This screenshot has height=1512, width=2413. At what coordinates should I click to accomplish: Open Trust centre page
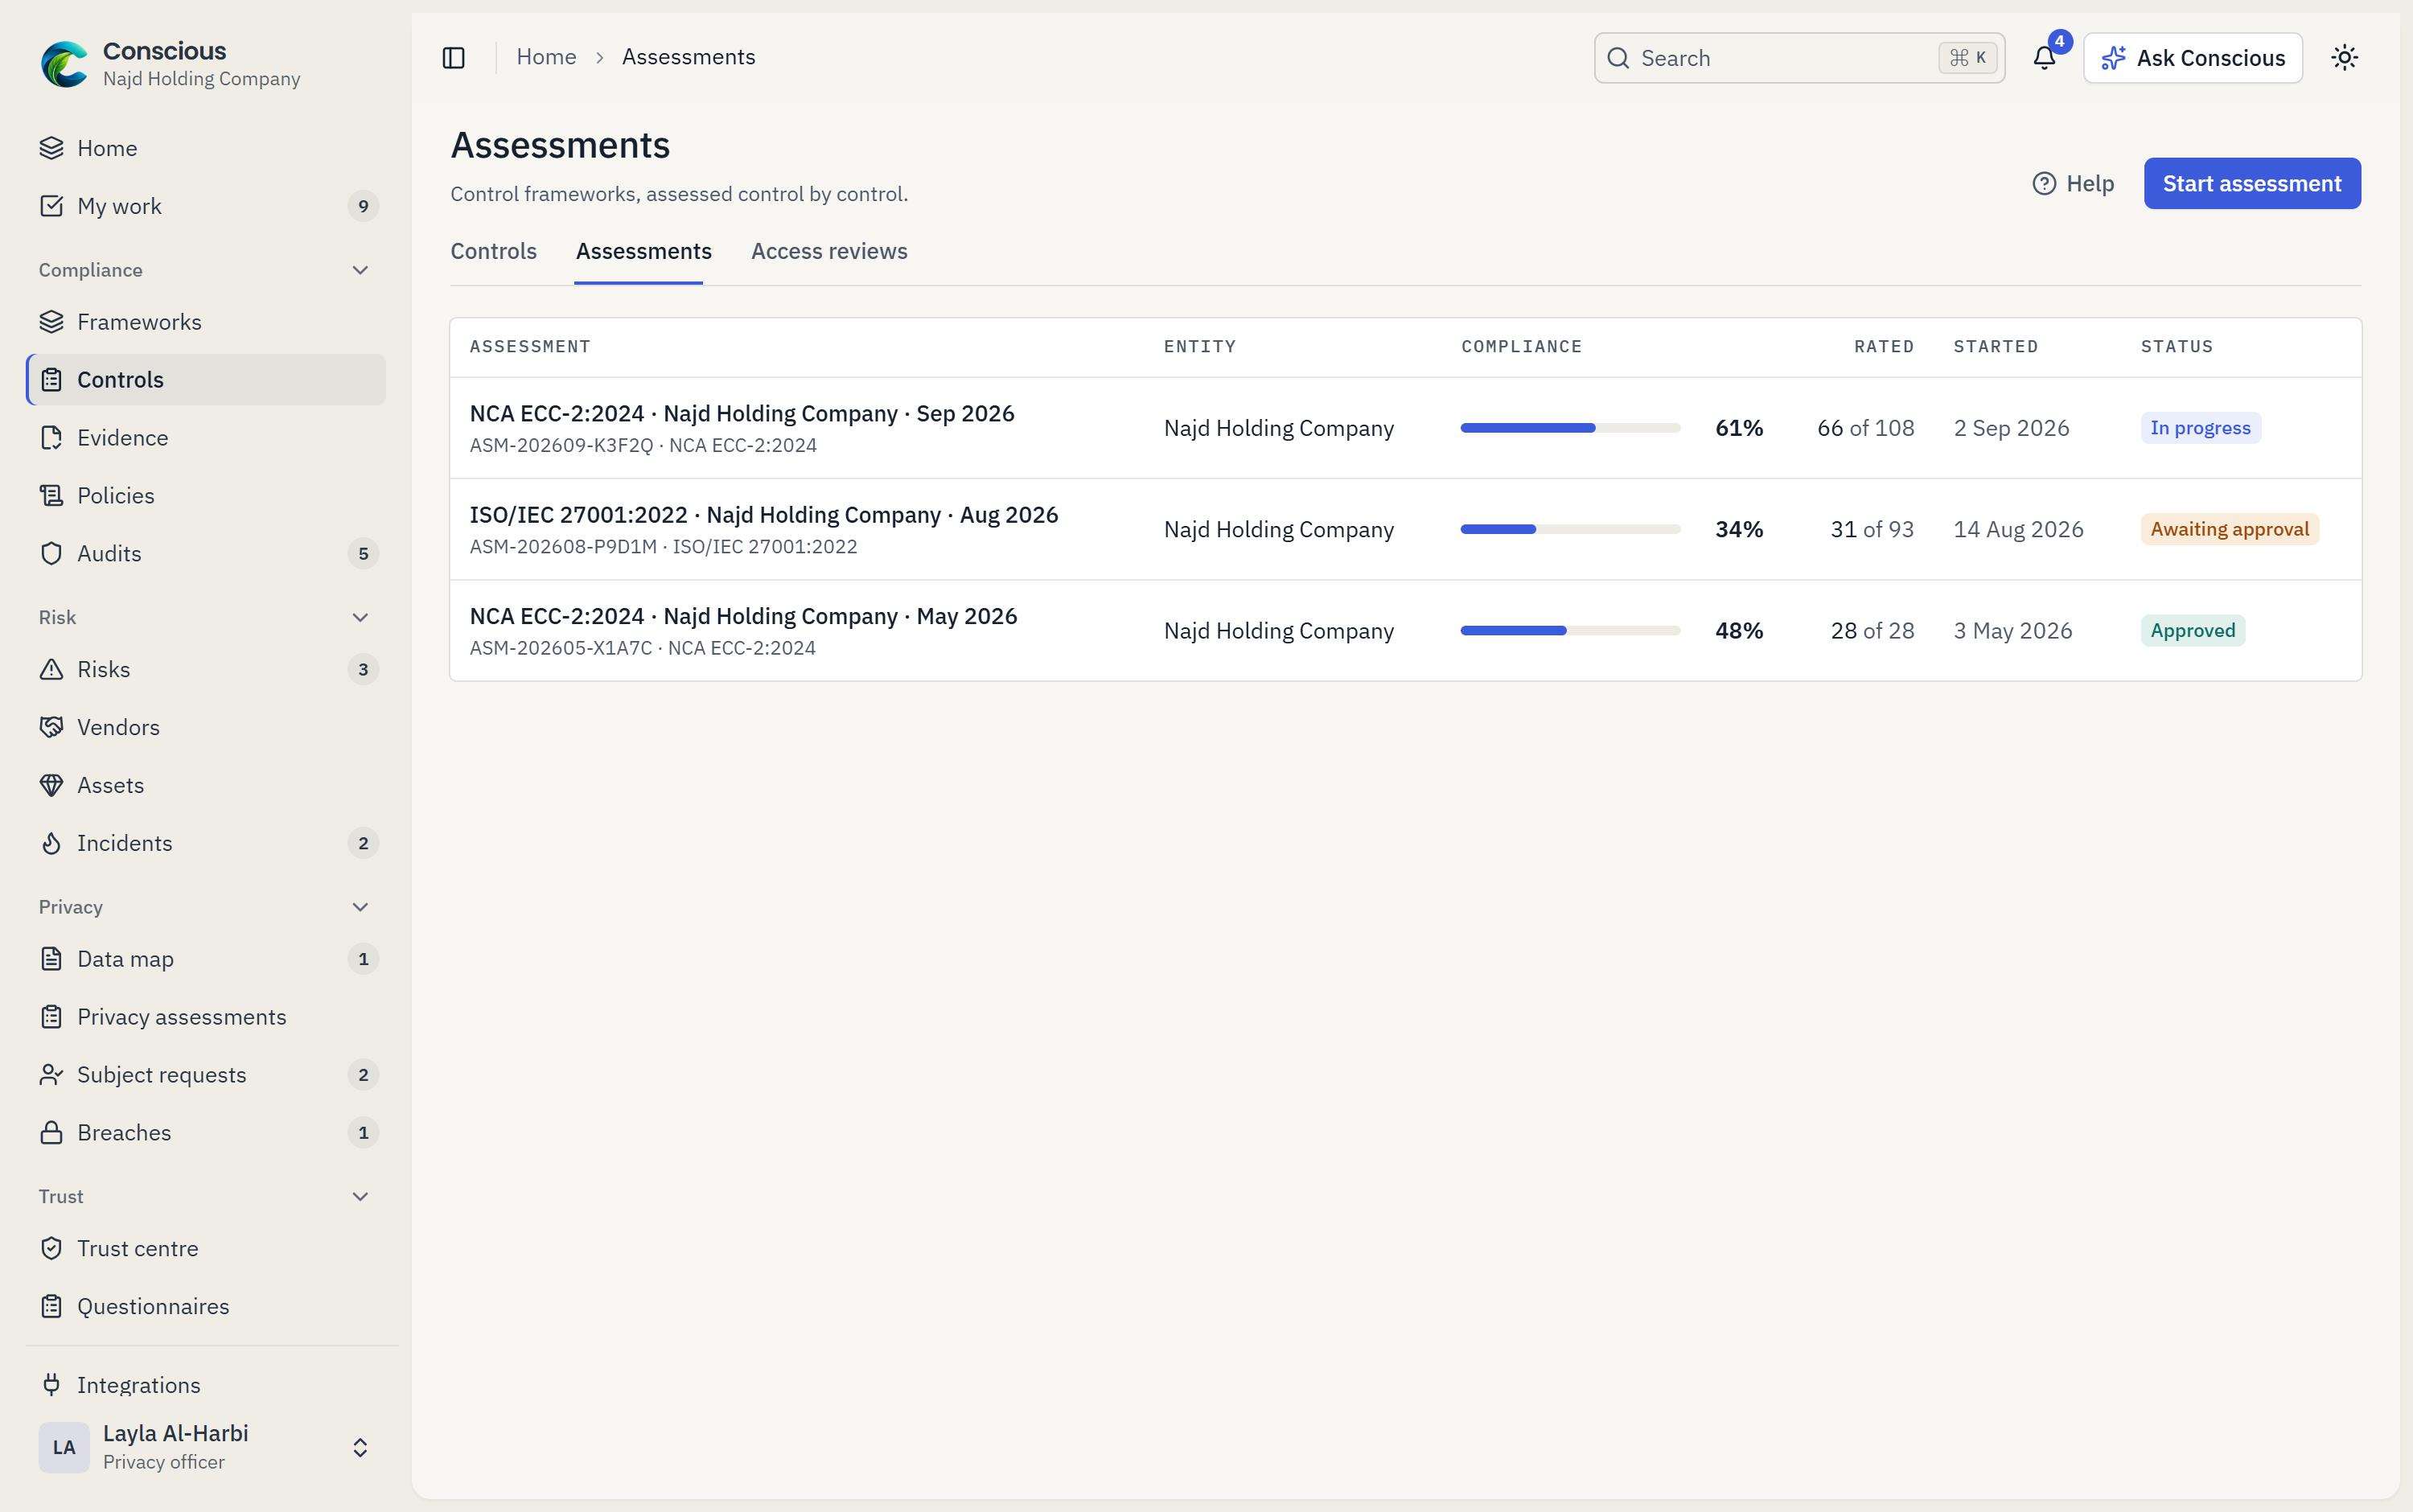206,1249
